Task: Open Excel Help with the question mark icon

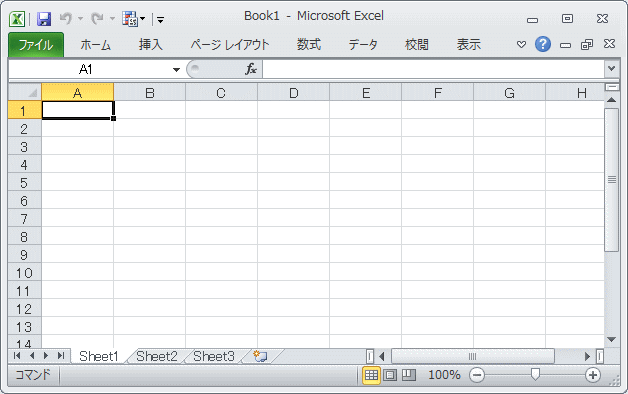Action: (x=543, y=44)
